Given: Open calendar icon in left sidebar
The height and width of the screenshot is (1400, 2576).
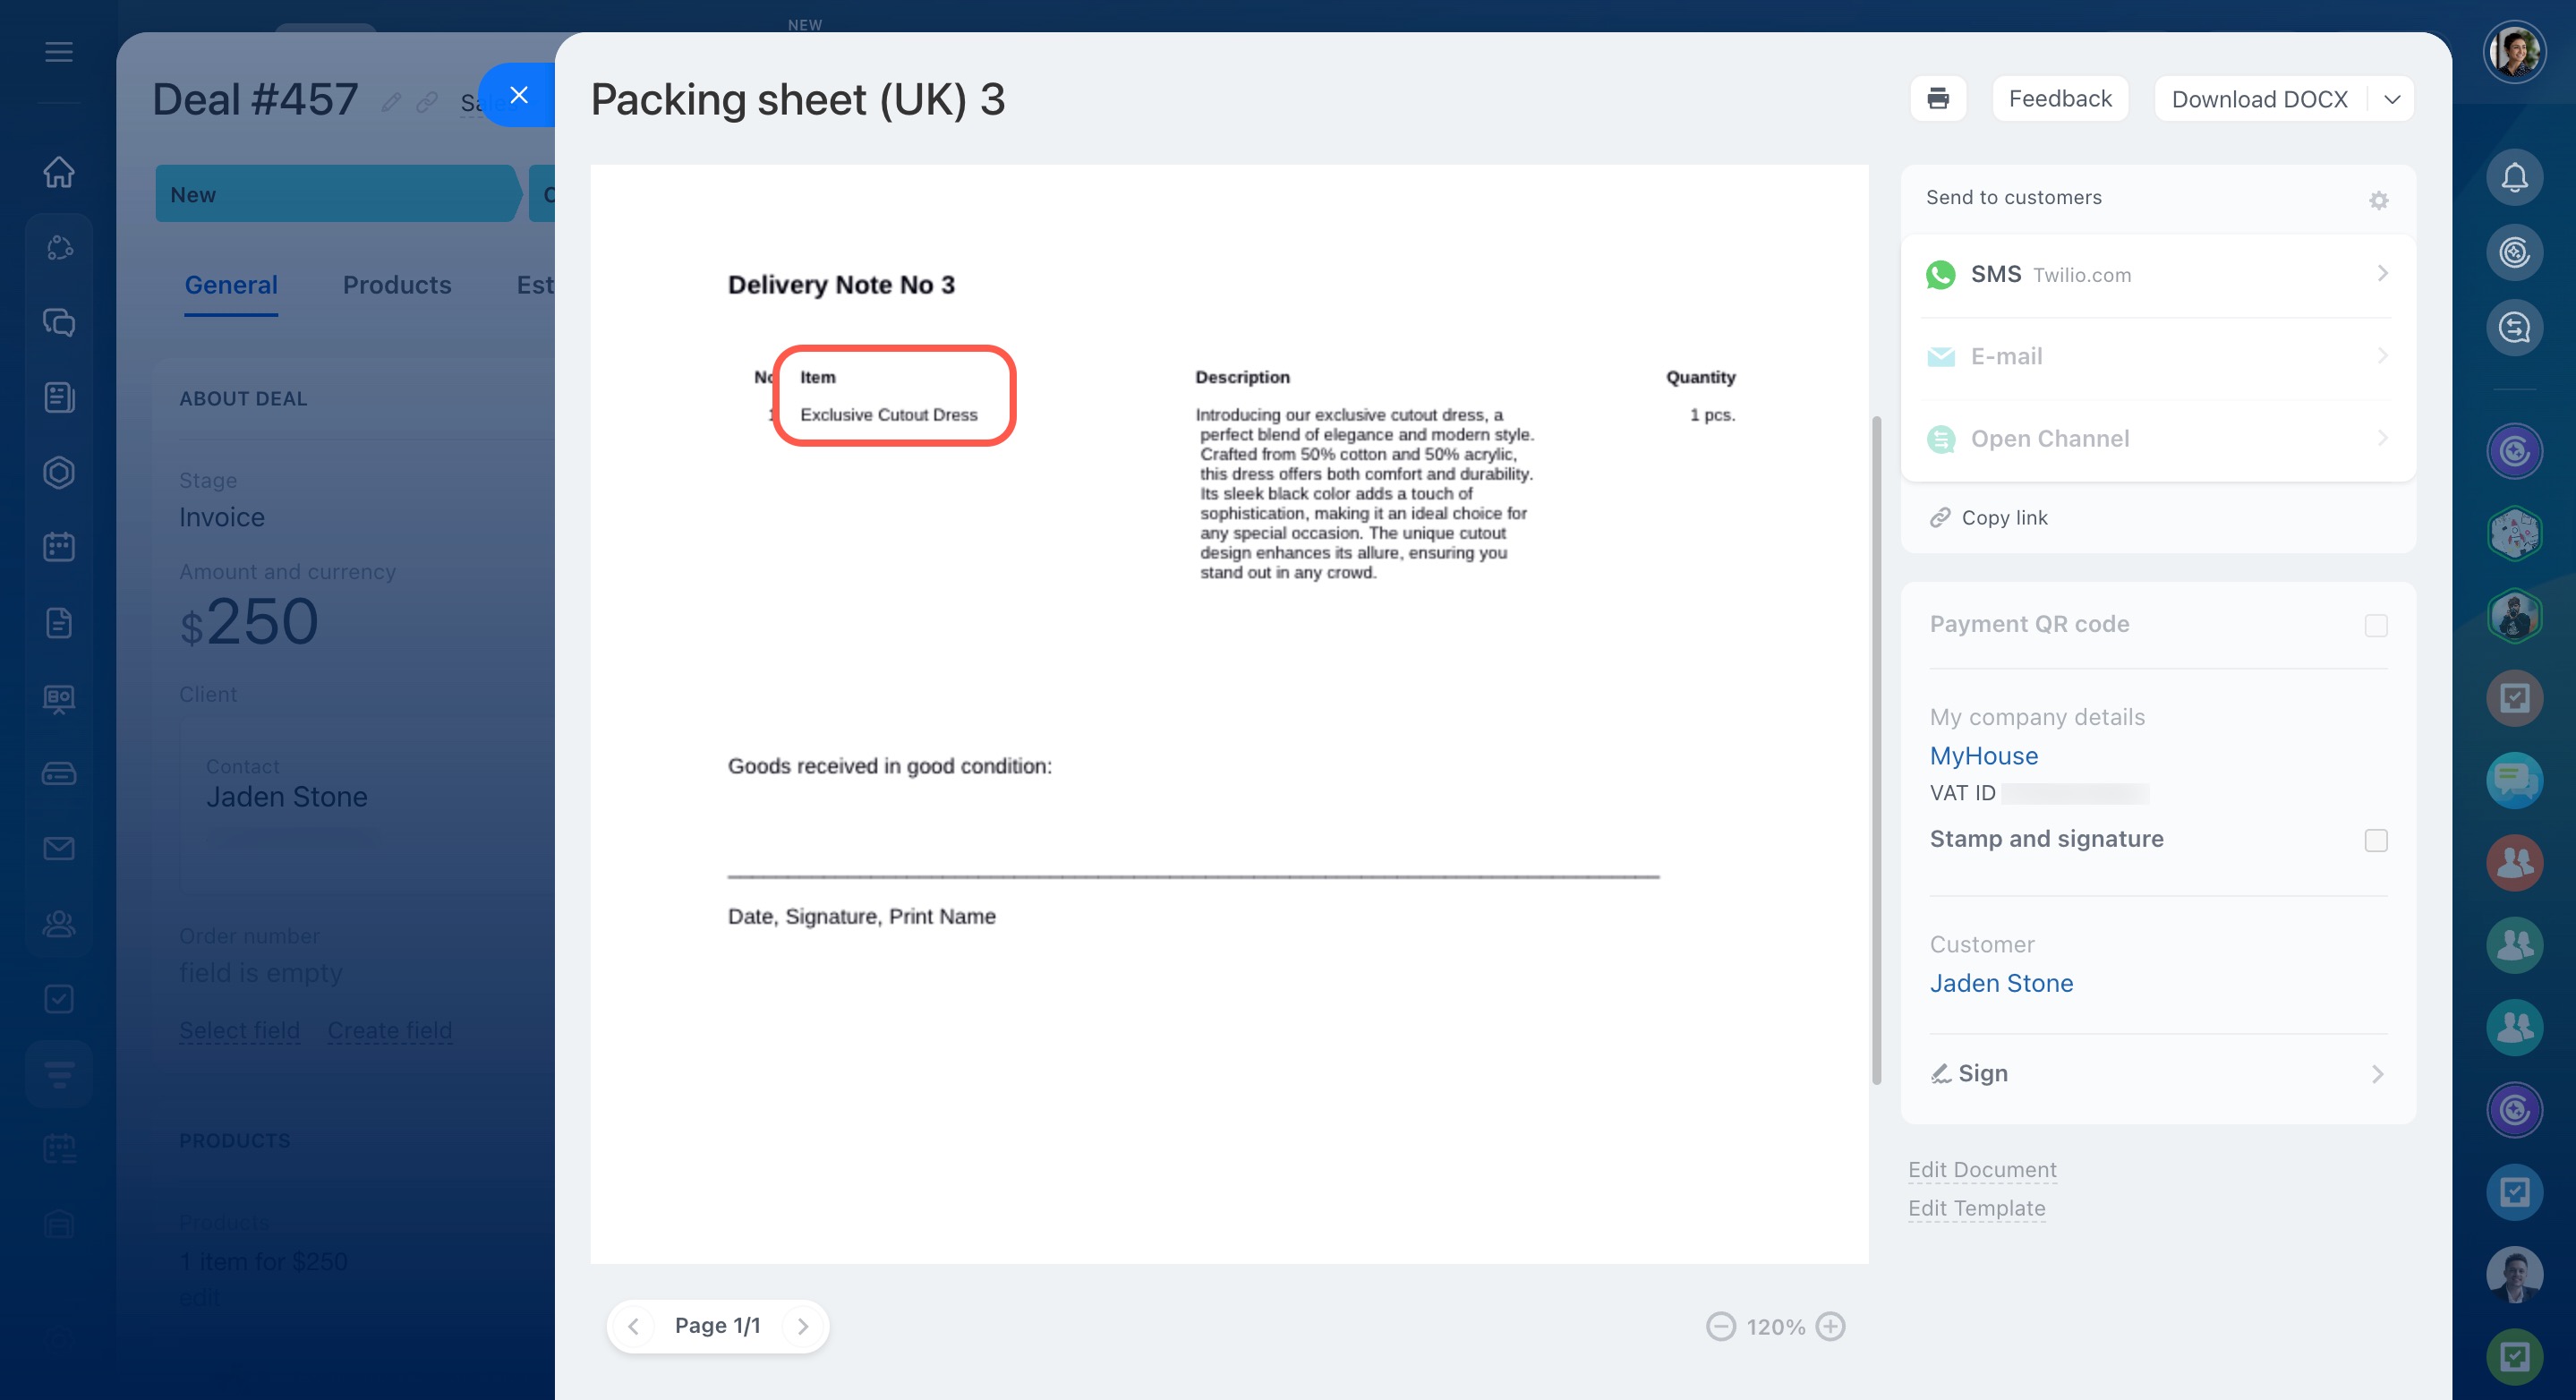Looking at the screenshot, I should coord(59,547).
